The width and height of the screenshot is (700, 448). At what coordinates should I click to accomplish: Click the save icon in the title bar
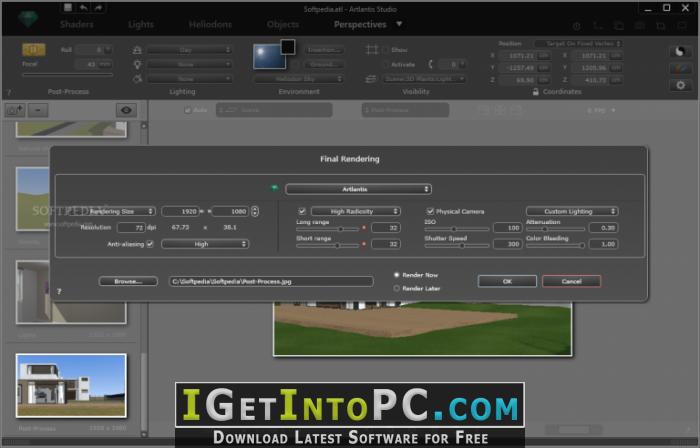tap(68, 7)
